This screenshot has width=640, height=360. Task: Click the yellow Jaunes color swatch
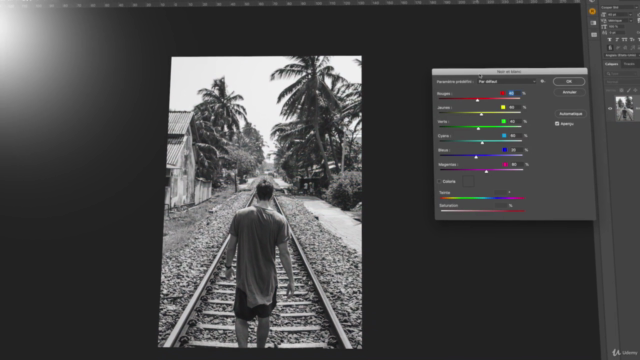(503, 107)
